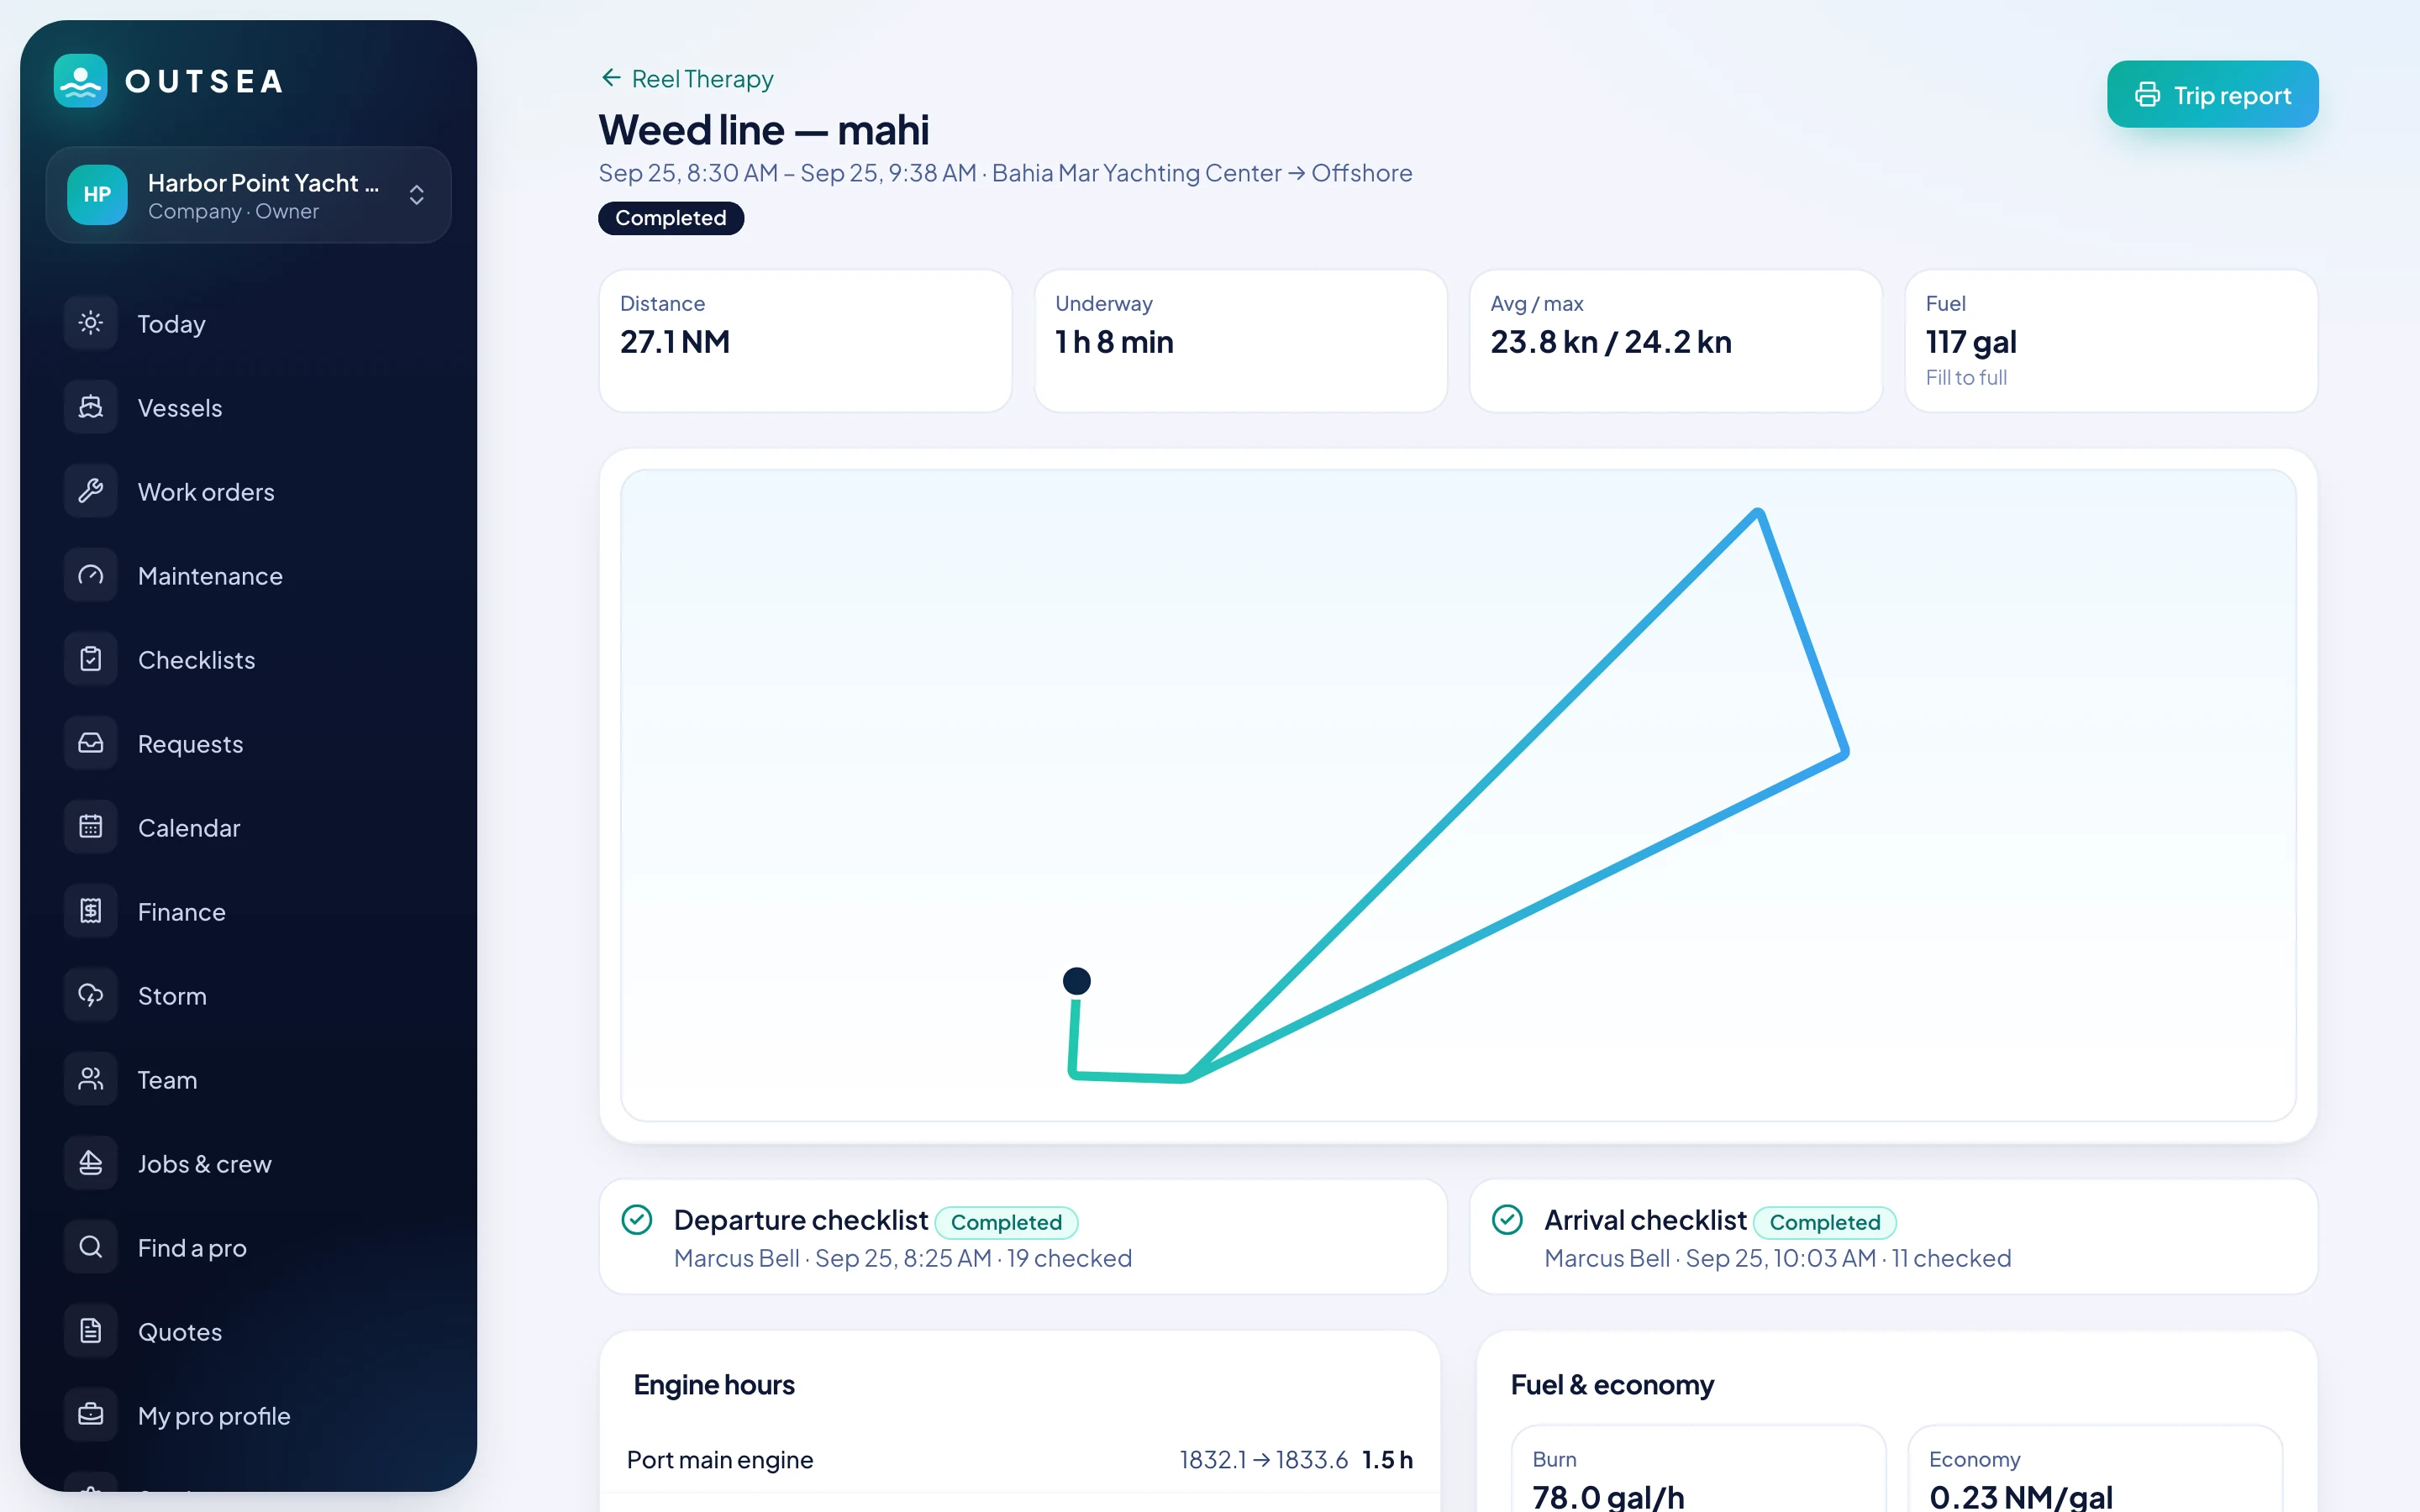Screen dimensions: 2420x1512
Task: Go back to Reel Therapy
Action: tap(687, 79)
